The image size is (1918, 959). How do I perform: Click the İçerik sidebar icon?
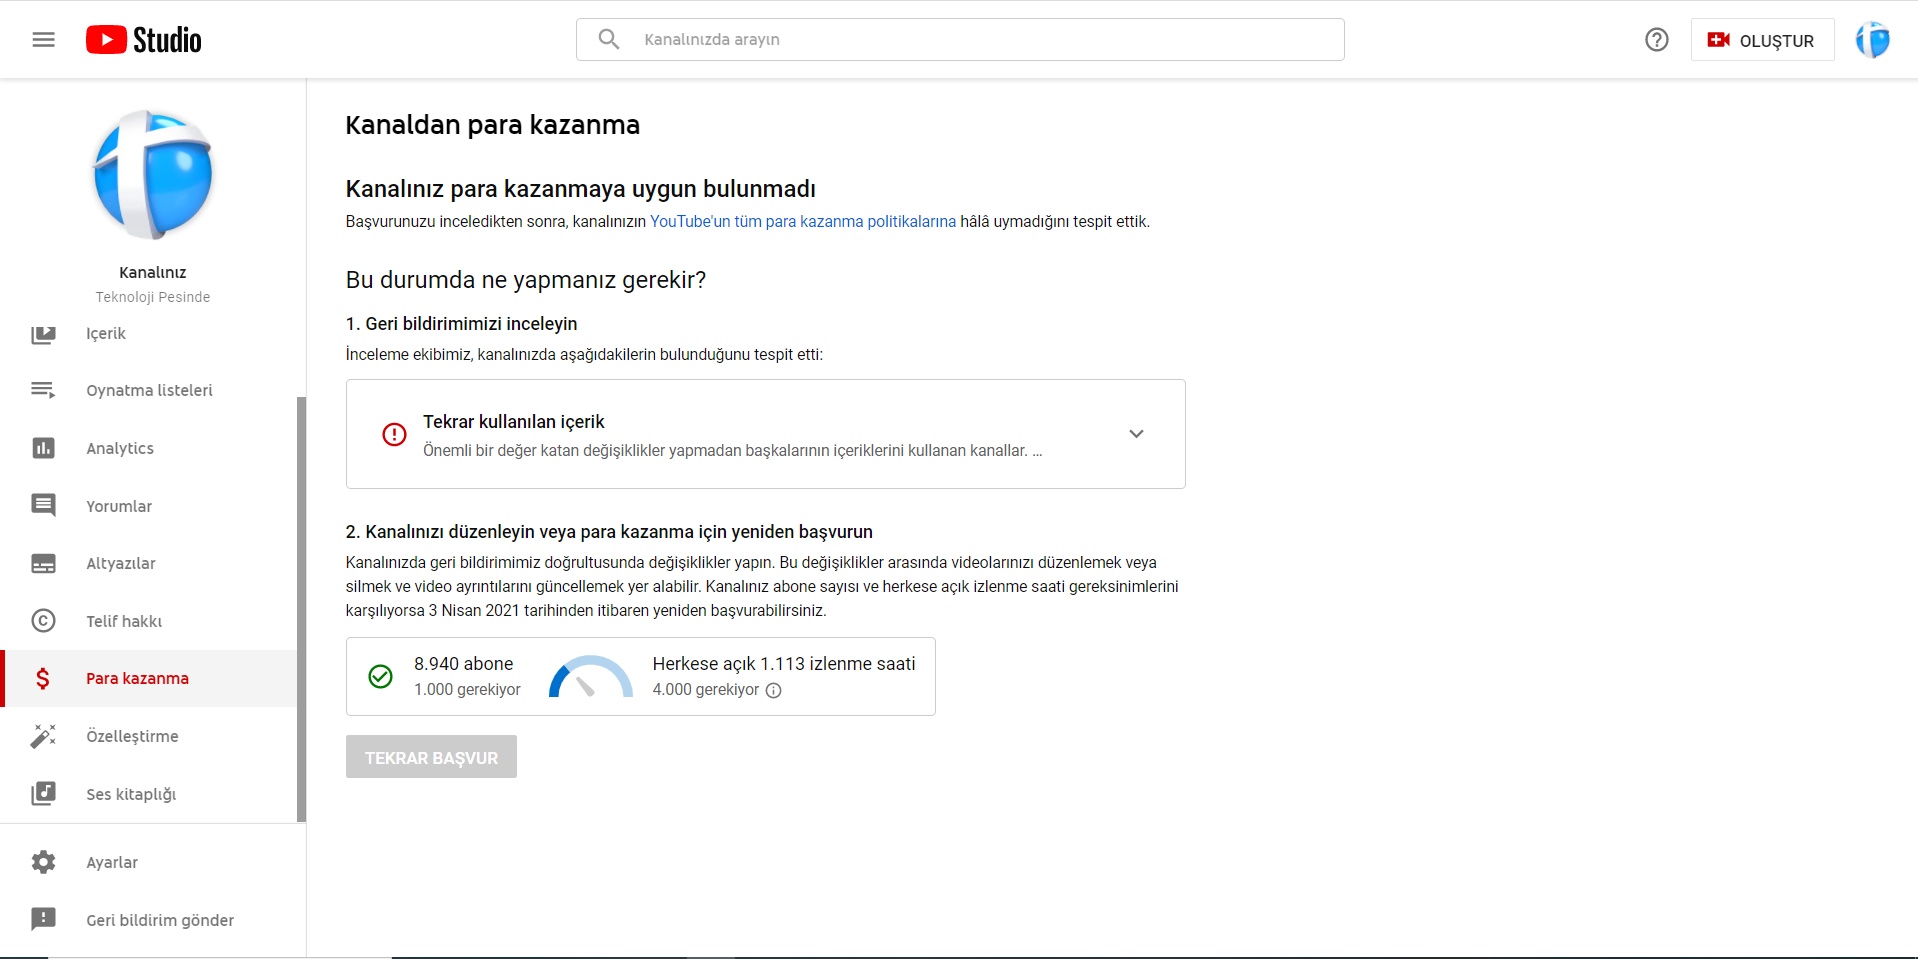coord(43,334)
